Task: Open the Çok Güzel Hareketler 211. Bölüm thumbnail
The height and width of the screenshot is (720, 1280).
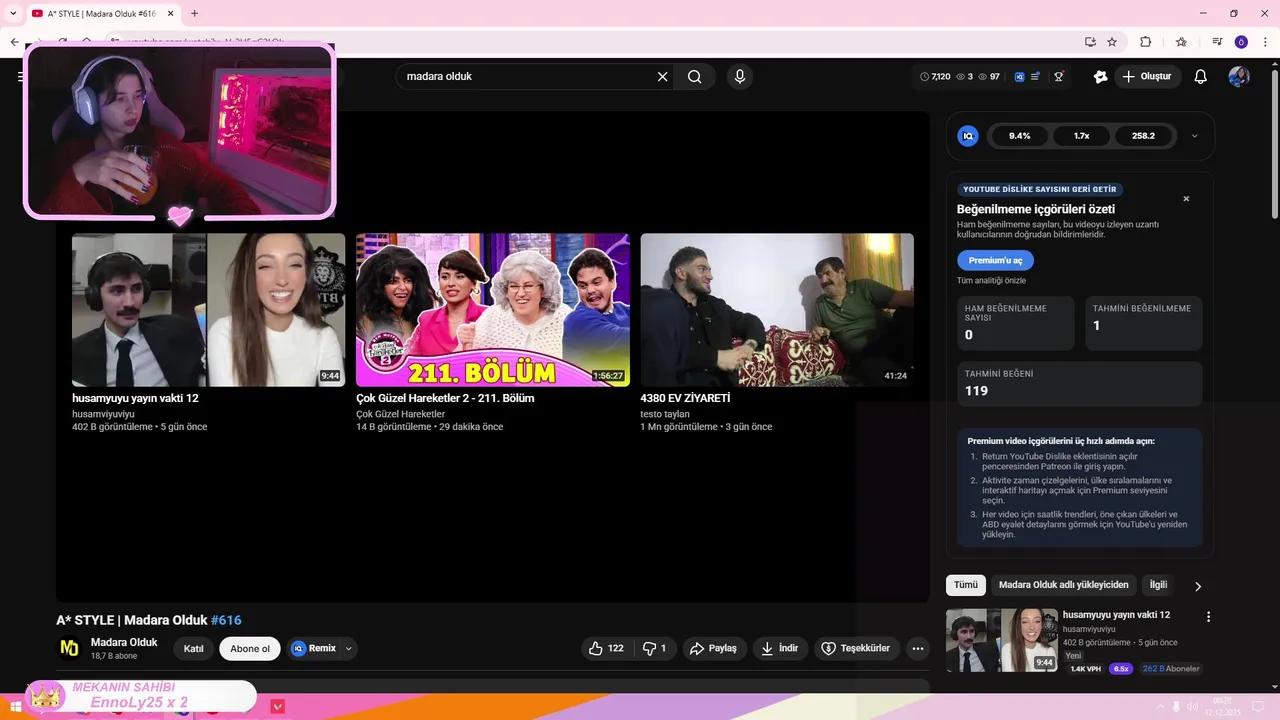Action: pos(493,310)
